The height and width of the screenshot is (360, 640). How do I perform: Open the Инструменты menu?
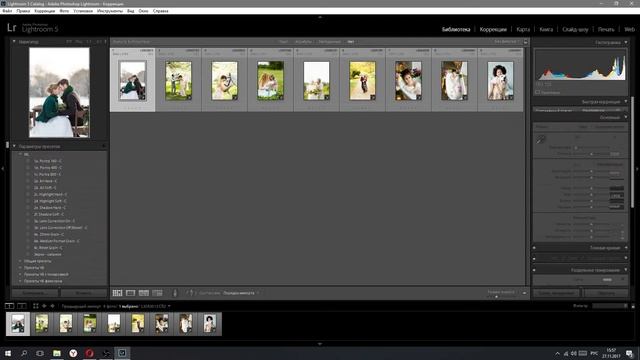coord(110,11)
